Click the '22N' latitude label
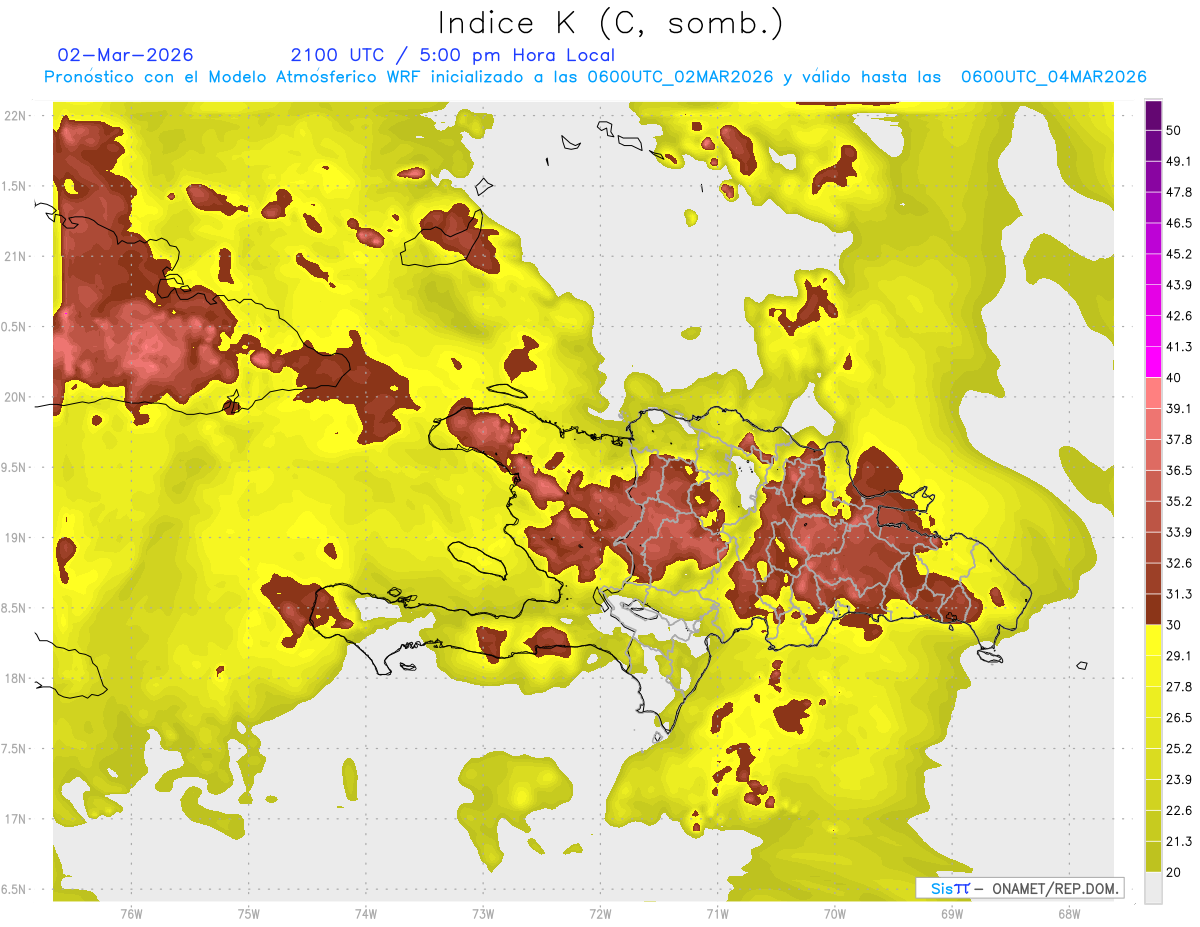1200x927 pixels. [14, 116]
